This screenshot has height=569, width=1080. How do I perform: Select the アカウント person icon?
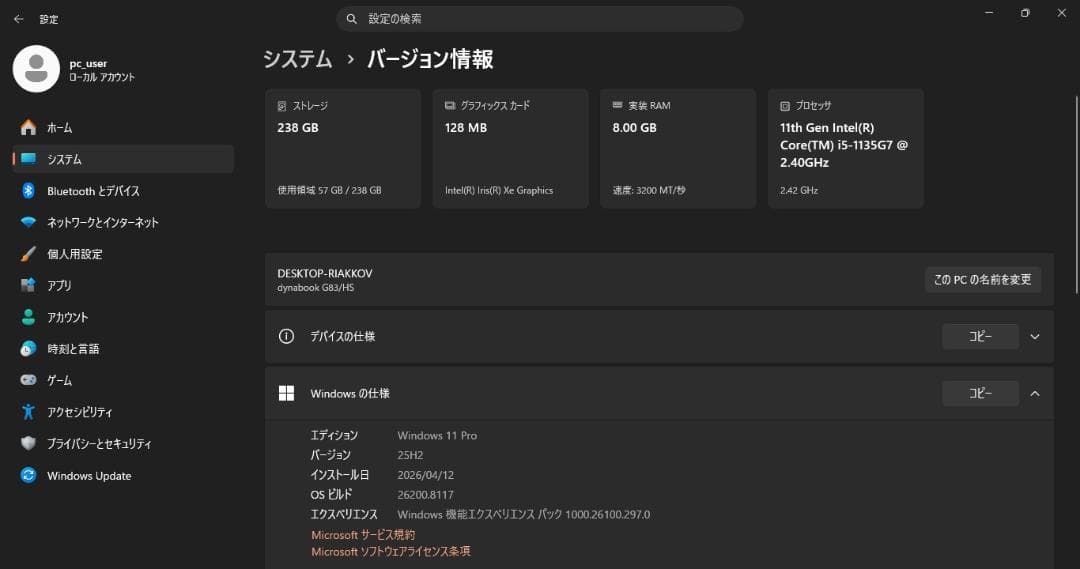click(x=28, y=317)
